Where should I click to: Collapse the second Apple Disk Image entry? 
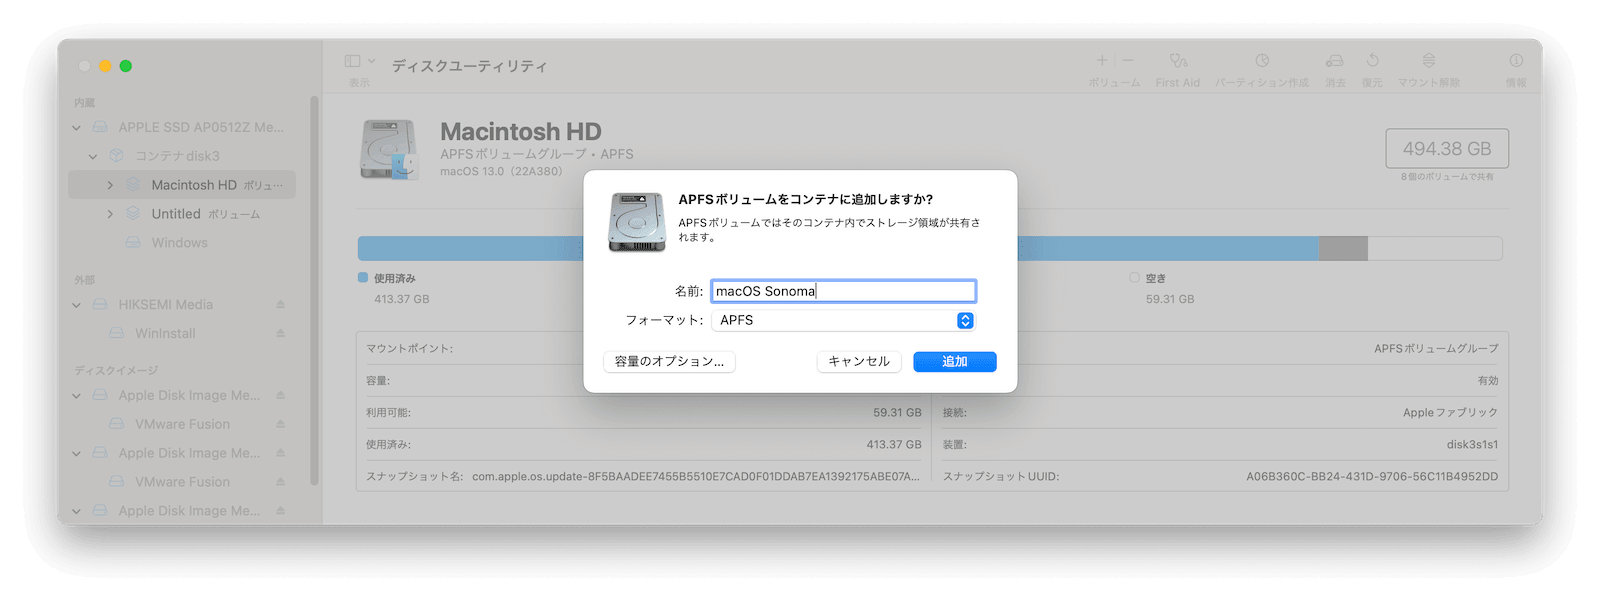click(77, 453)
